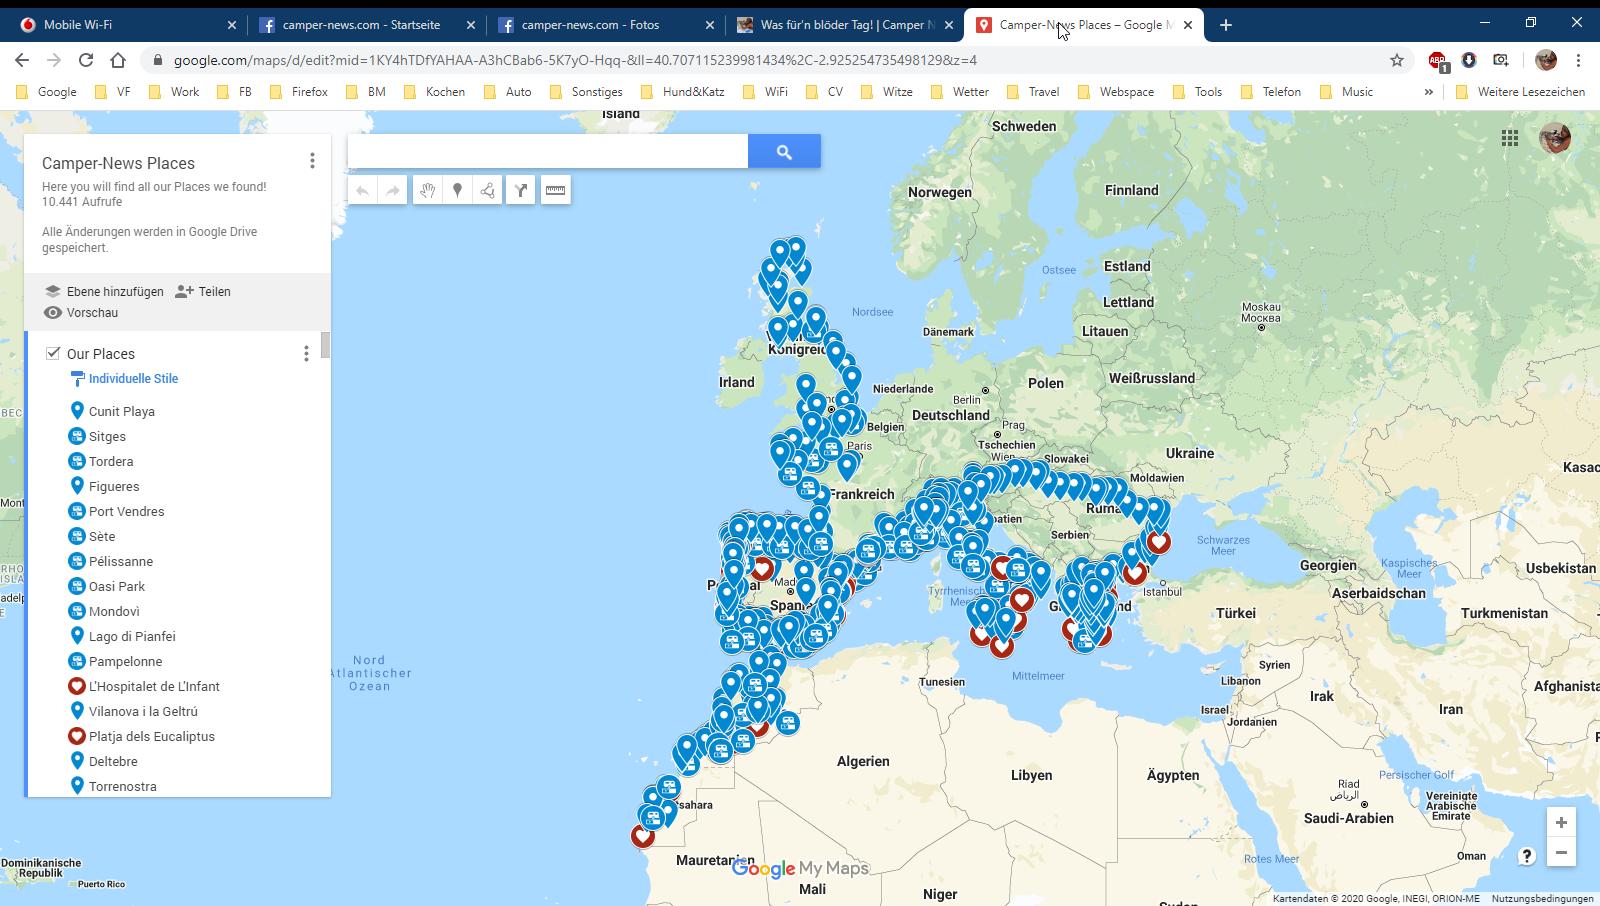Open the Wetter bookmarks folder
This screenshot has width=1600, height=906.
pos(960,92)
